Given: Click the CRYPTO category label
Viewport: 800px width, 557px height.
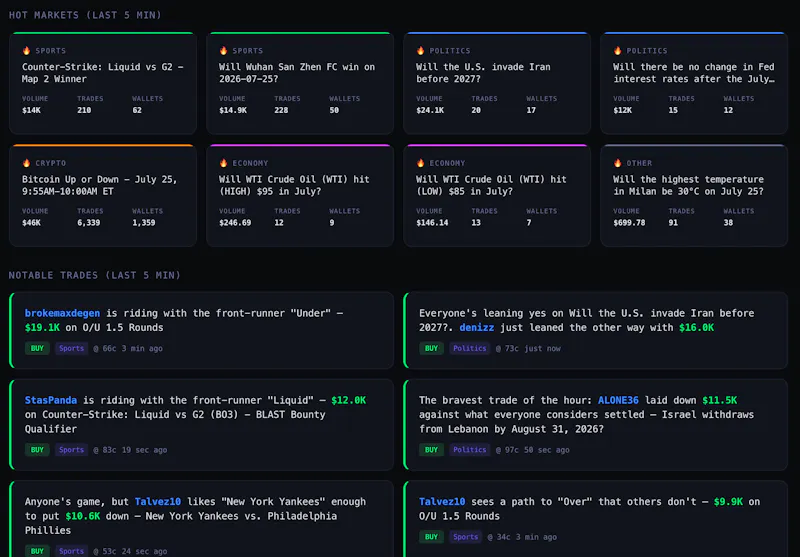Looking at the screenshot, I should click(51, 163).
